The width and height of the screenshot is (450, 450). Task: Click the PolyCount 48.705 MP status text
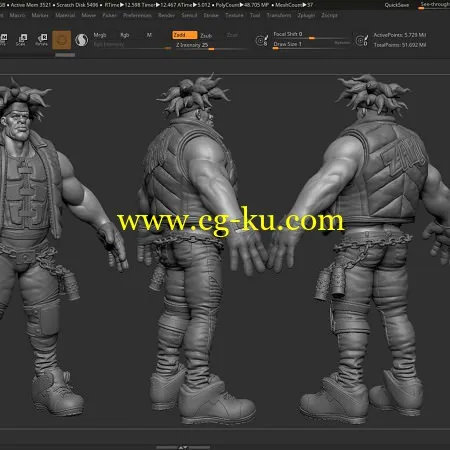point(242,5)
